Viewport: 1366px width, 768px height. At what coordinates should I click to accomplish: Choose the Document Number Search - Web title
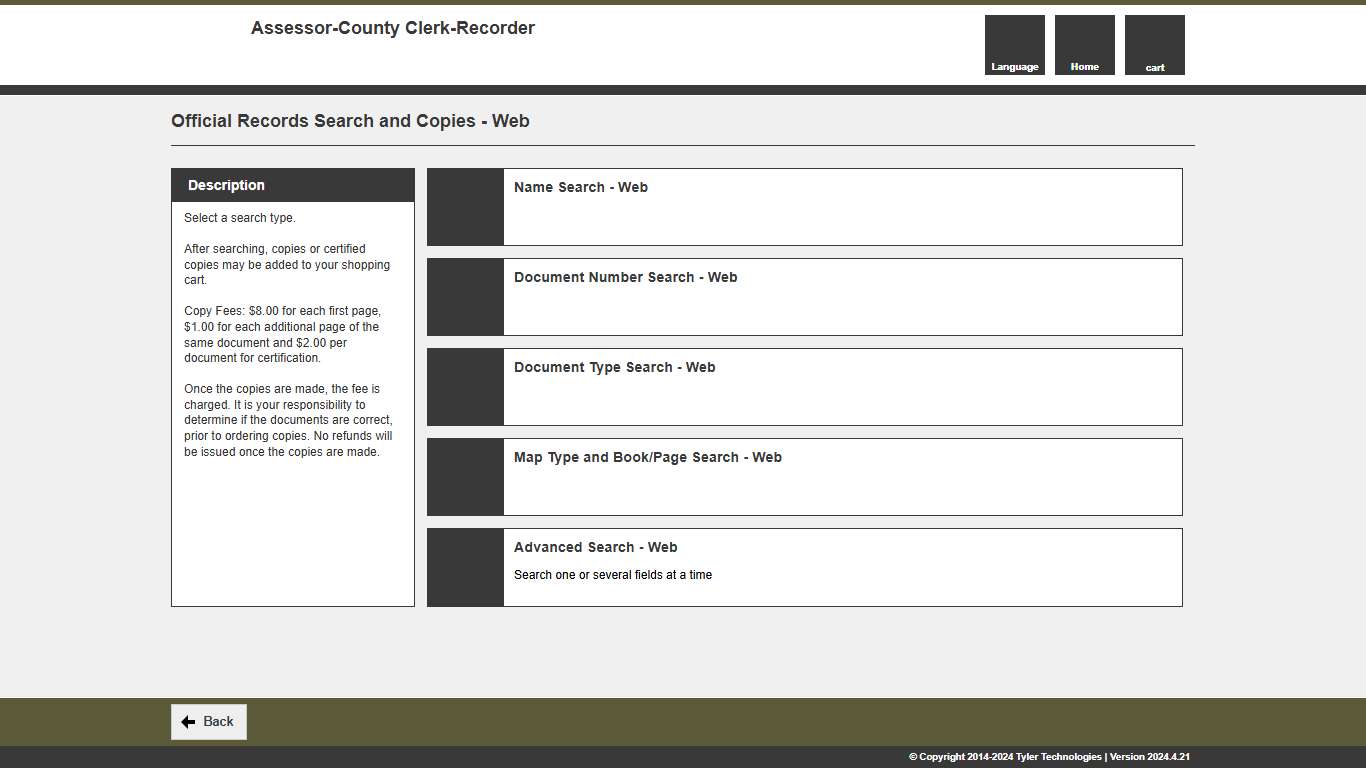(x=625, y=277)
